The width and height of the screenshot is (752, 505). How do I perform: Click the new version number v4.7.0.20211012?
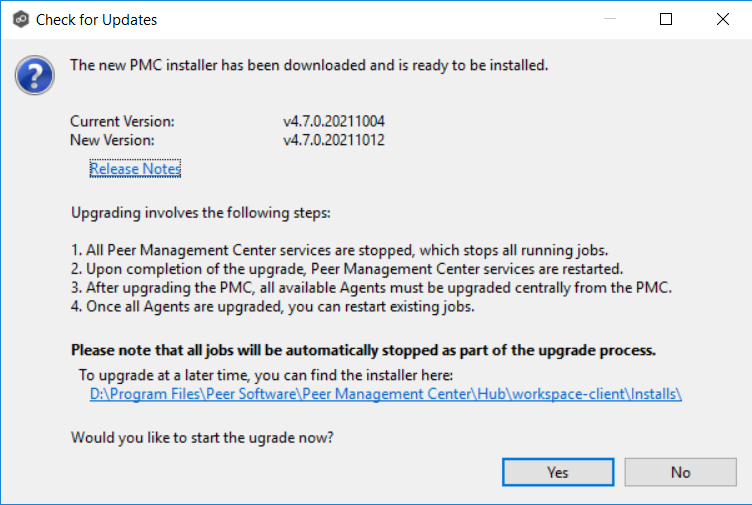(x=334, y=140)
